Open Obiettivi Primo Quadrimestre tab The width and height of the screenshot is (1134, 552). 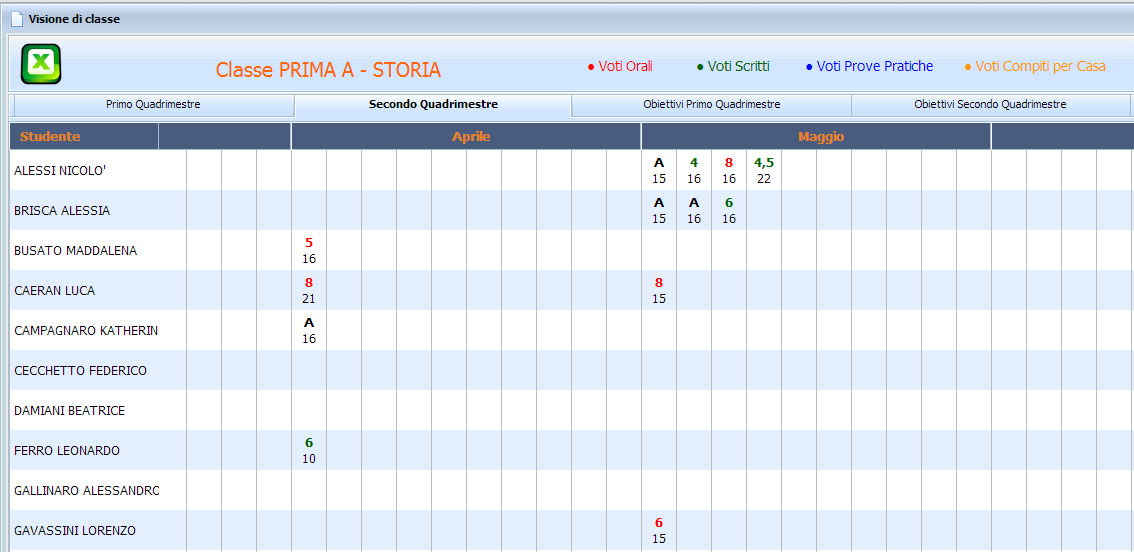711,104
